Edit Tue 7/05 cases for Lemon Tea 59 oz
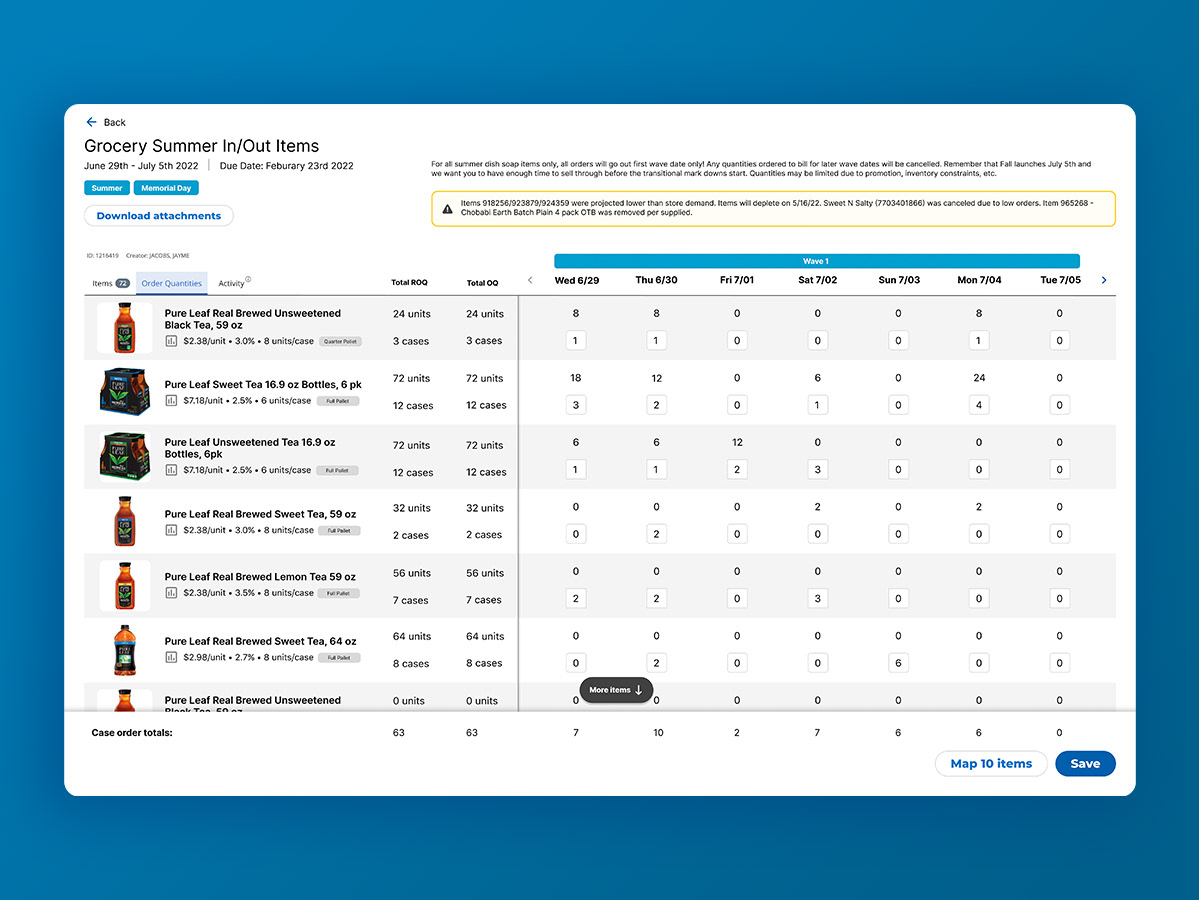This screenshot has height=900, width=1199. tap(1059, 598)
